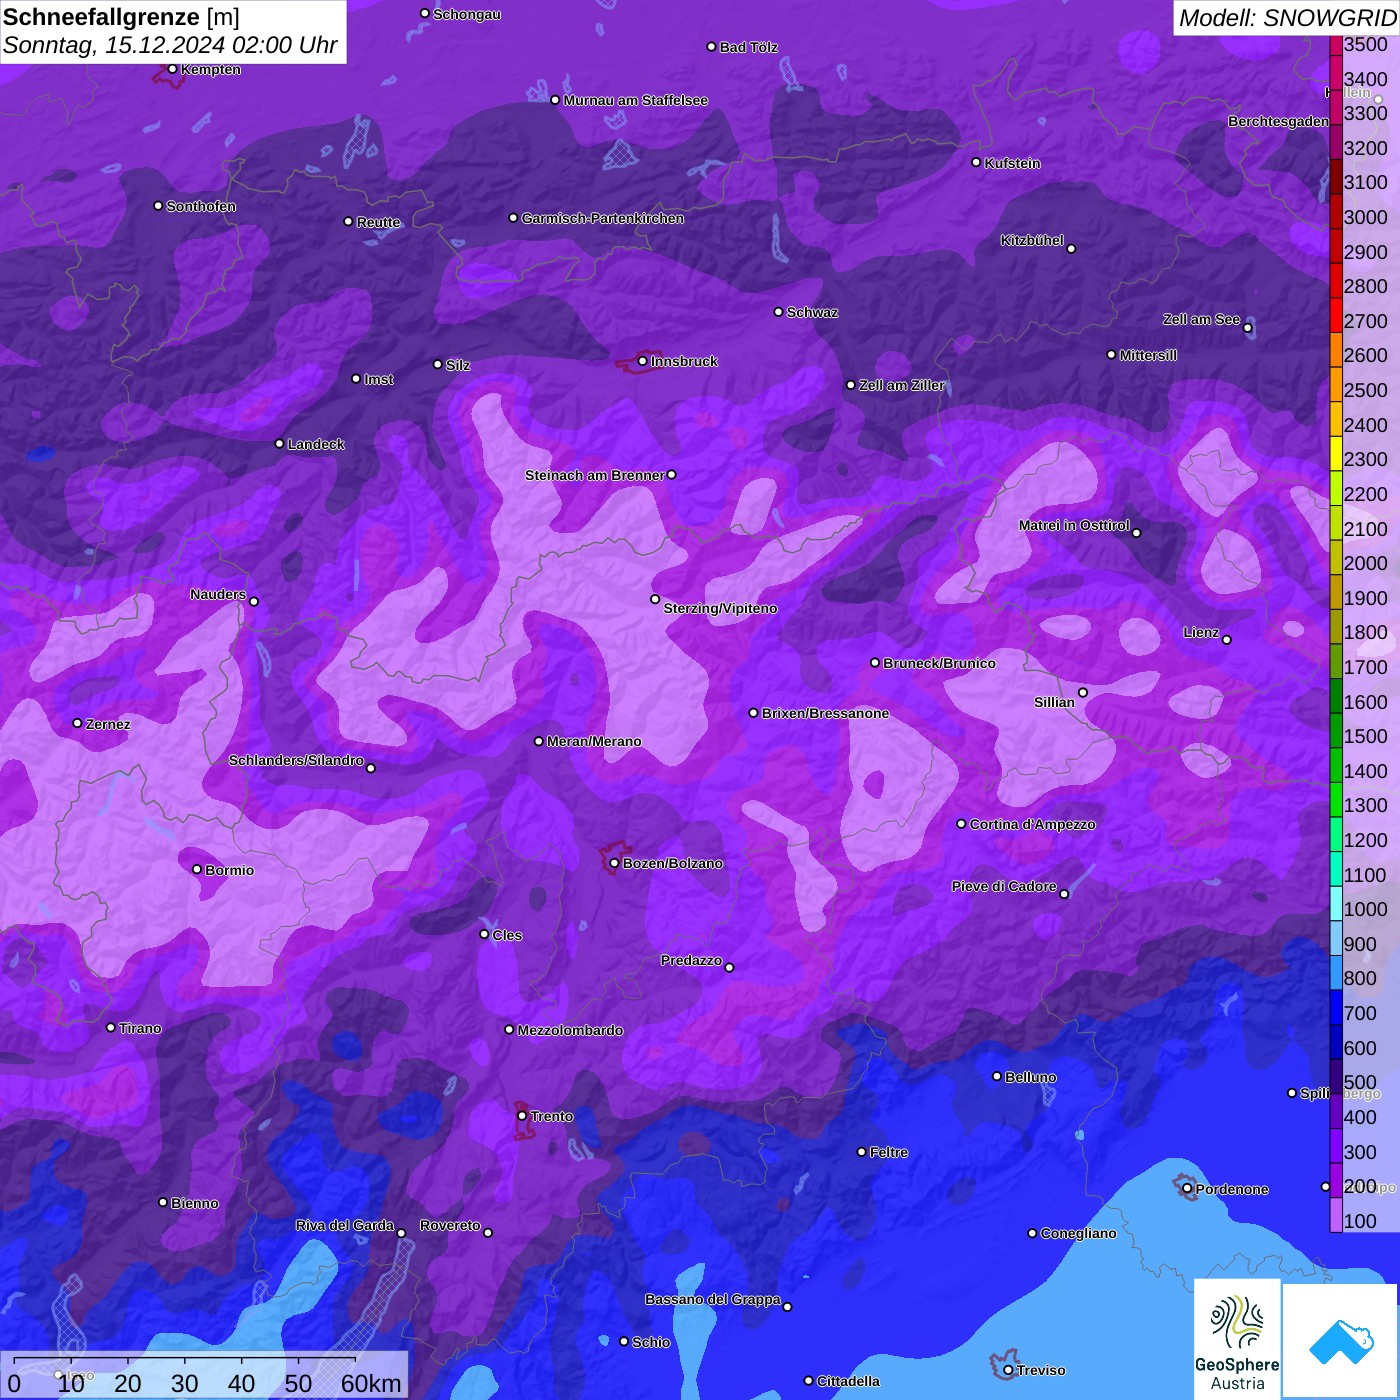Screen dimensions: 1400x1400
Task: Click the 'Riva del Garda' label
Action: coord(345,1225)
